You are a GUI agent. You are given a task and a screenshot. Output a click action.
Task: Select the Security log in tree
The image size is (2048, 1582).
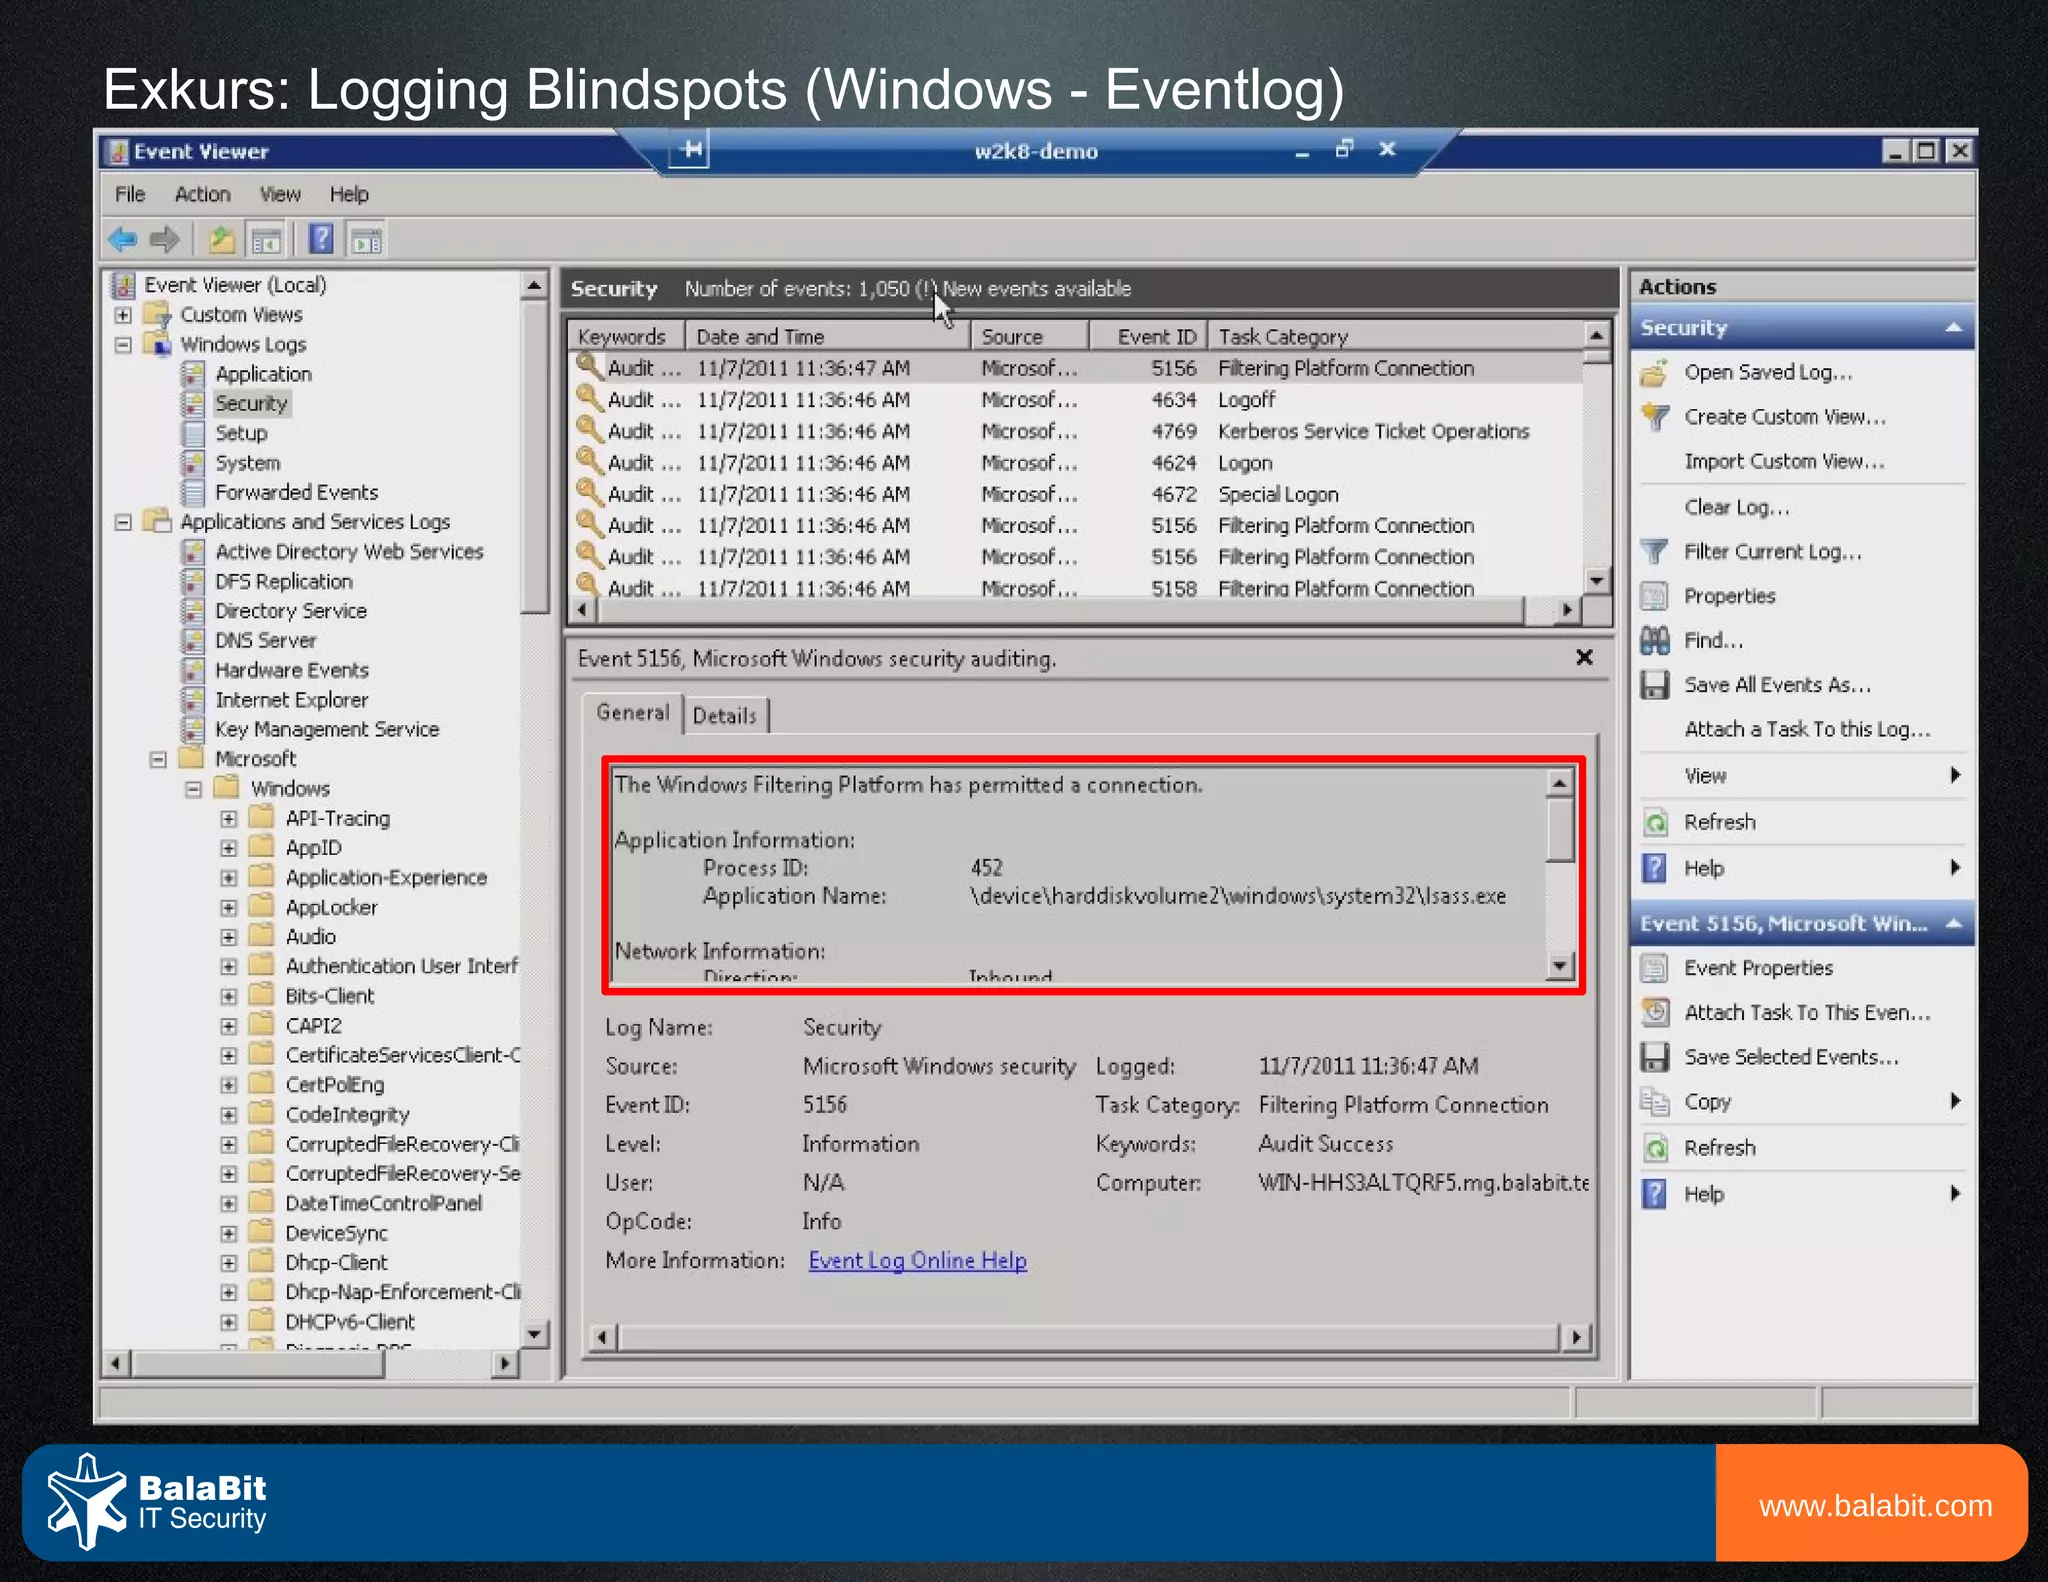point(251,404)
